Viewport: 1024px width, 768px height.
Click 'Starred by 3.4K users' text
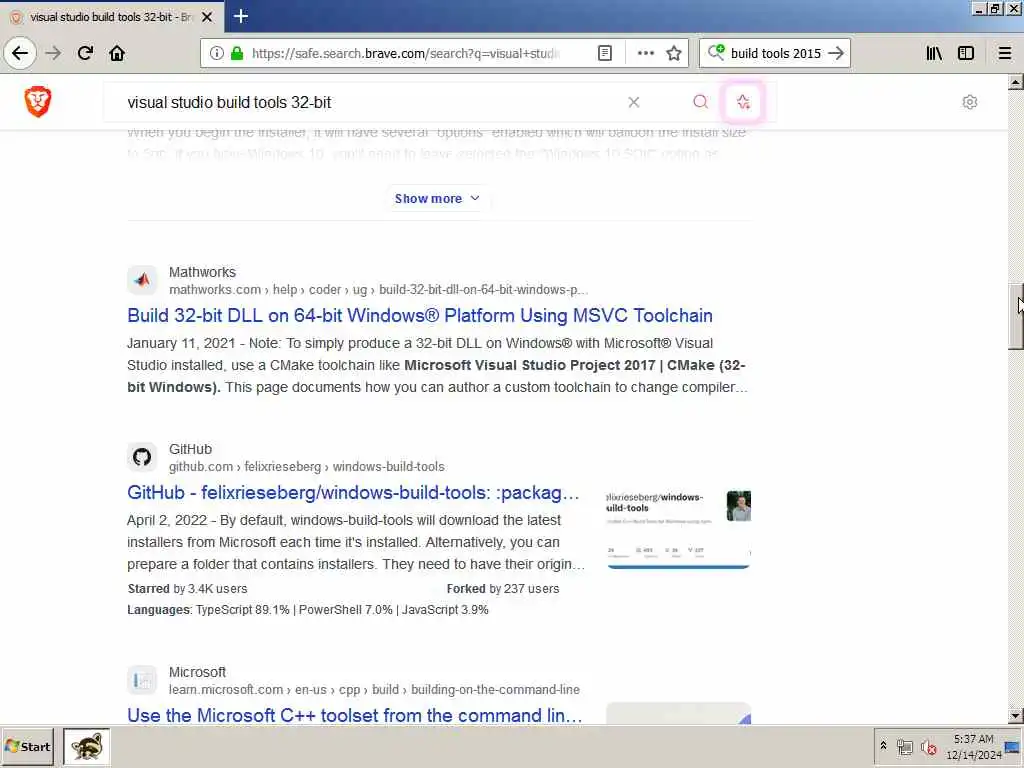[187, 588]
